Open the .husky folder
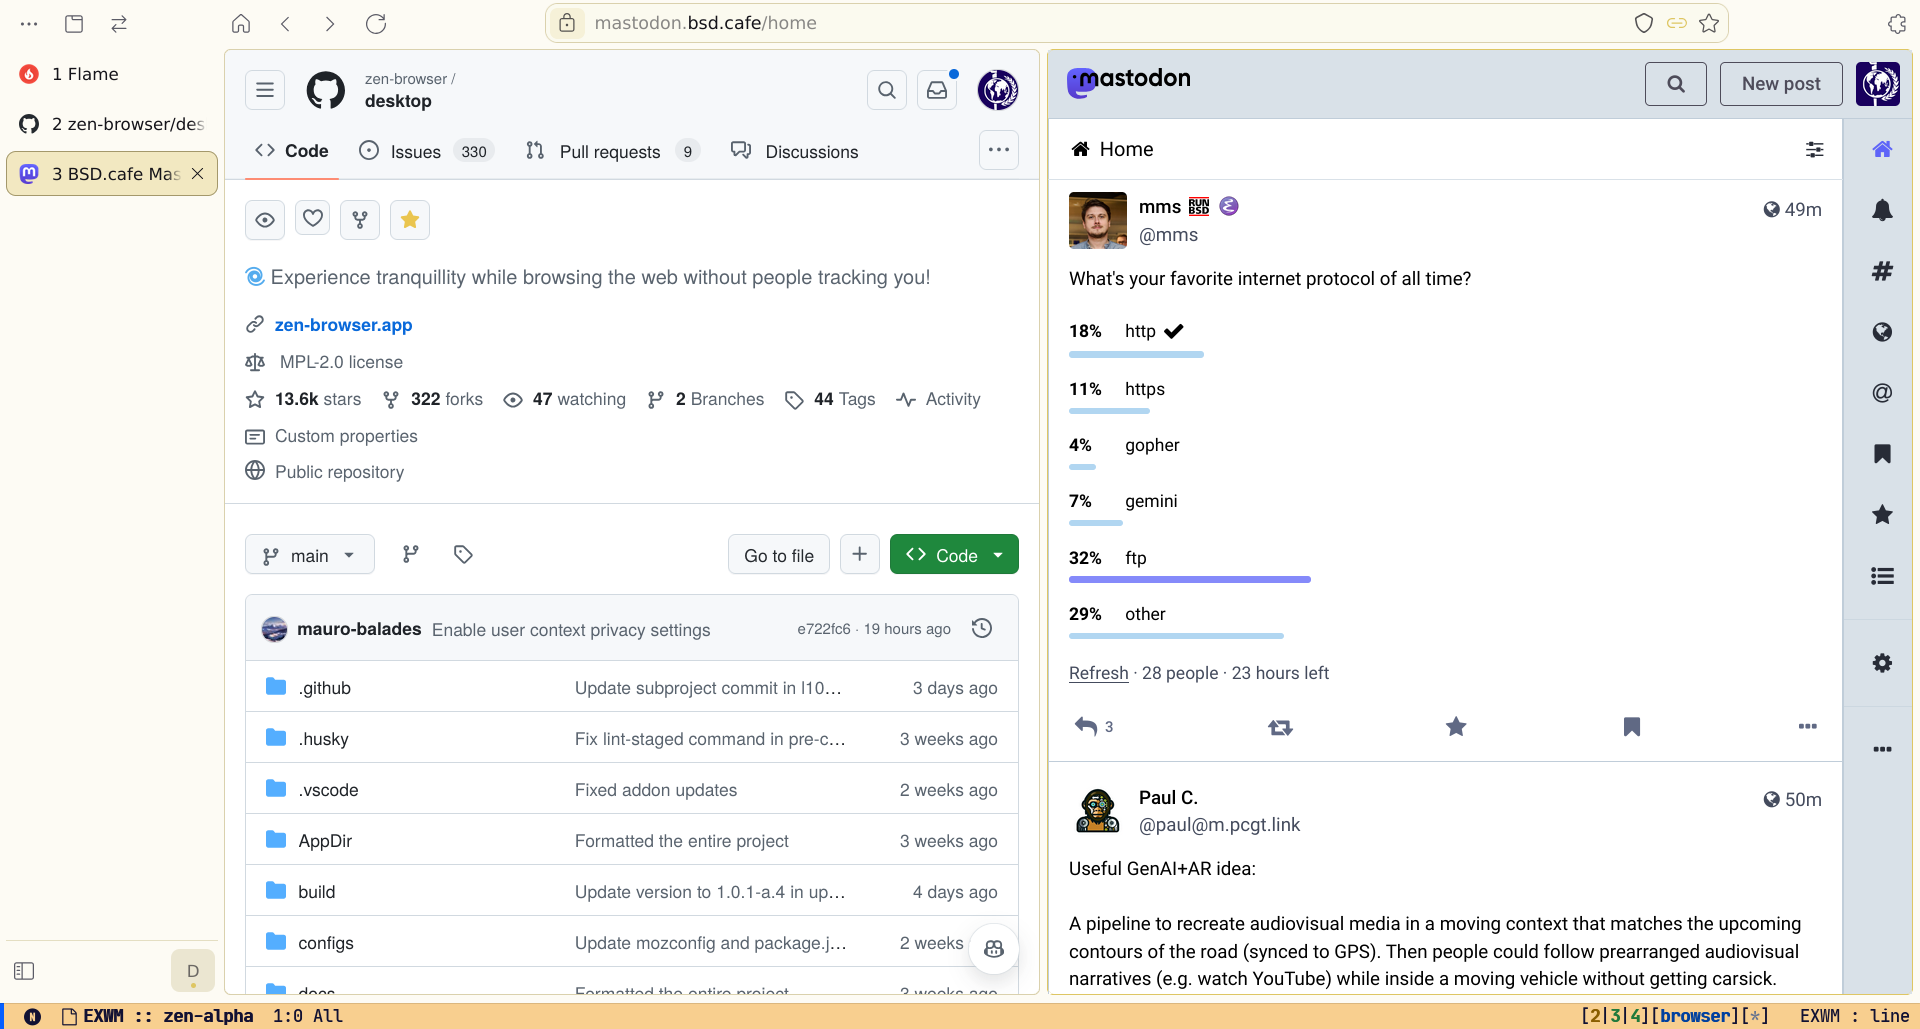 pyautogui.click(x=323, y=739)
